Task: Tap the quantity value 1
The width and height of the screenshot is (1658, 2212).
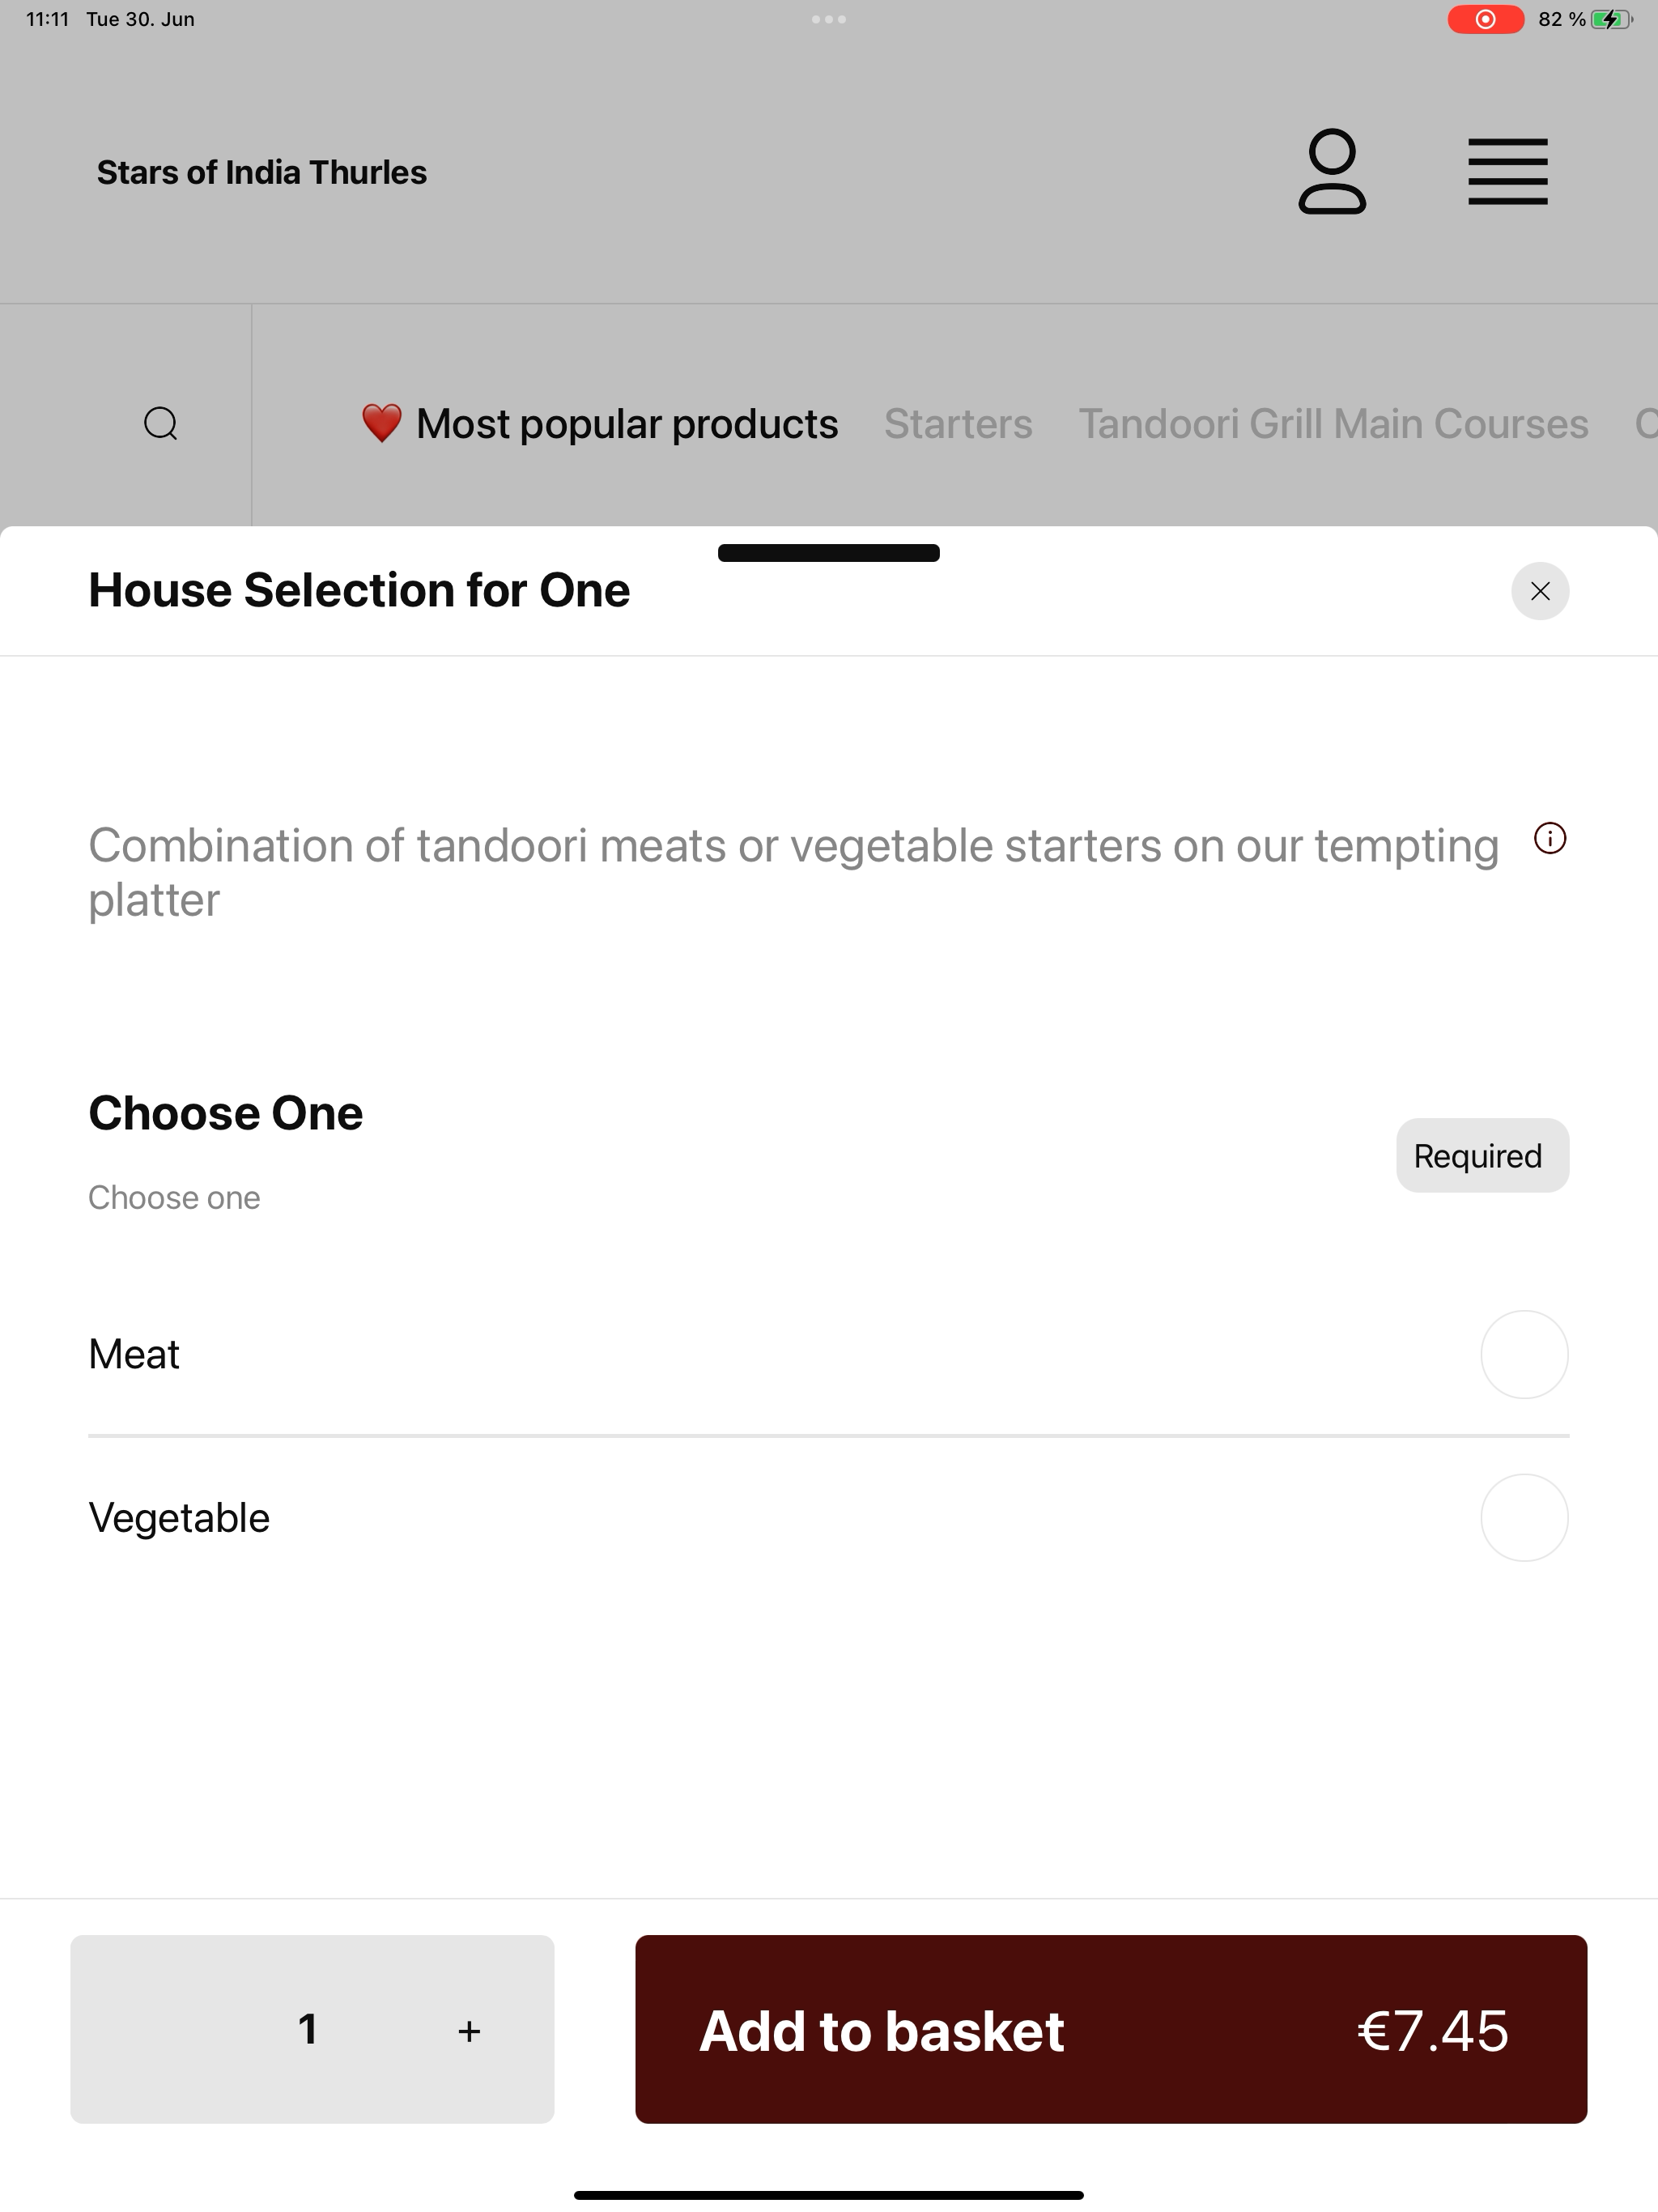Action: pyautogui.click(x=308, y=2029)
